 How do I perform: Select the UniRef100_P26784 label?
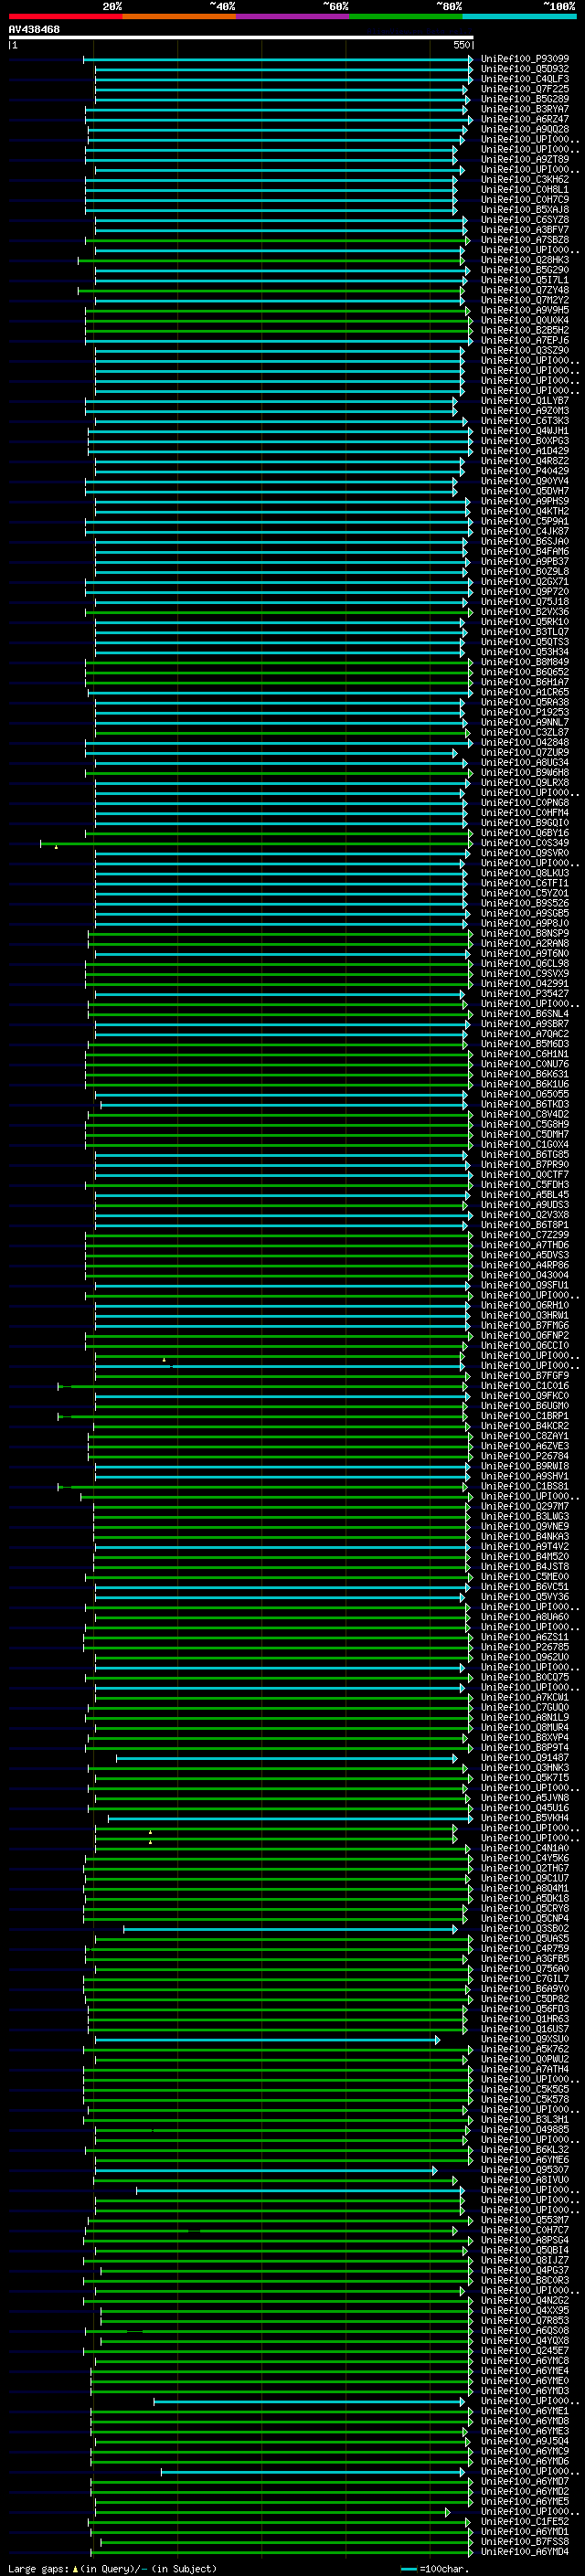click(525, 1456)
